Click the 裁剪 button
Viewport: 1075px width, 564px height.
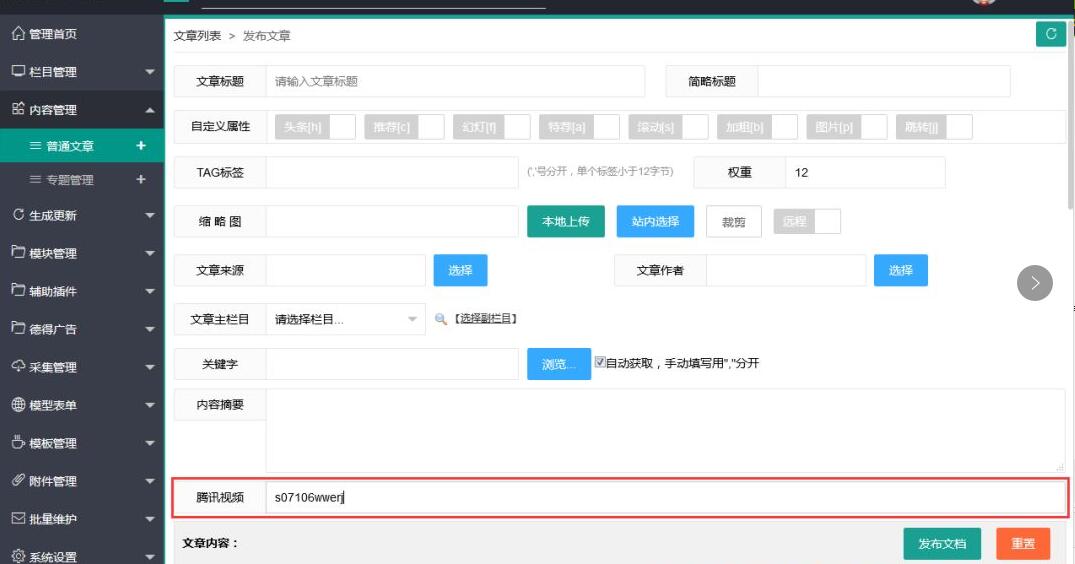click(x=734, y=221)
